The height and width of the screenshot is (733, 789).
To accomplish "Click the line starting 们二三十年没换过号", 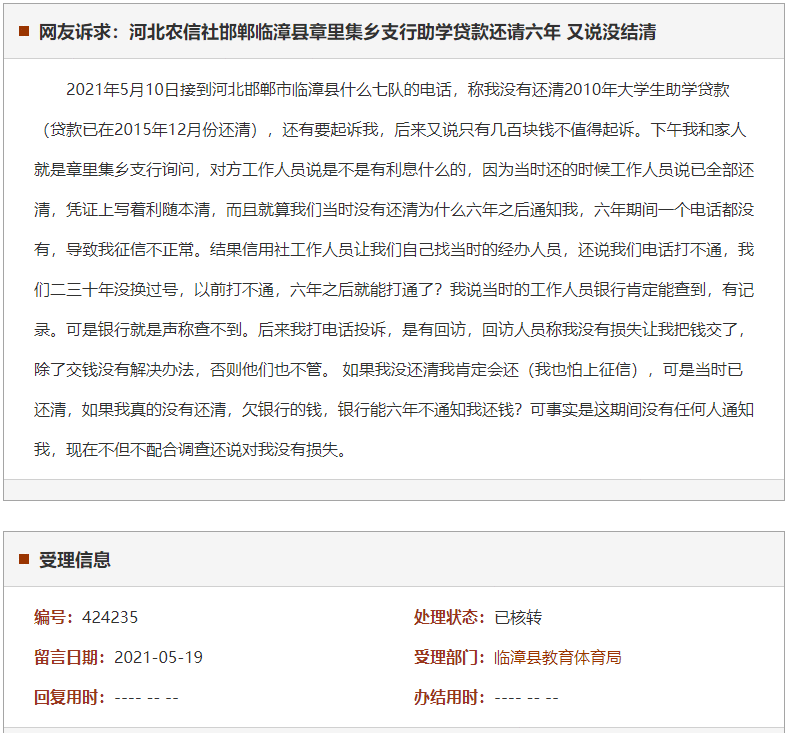I will click(x=394, y=290).
